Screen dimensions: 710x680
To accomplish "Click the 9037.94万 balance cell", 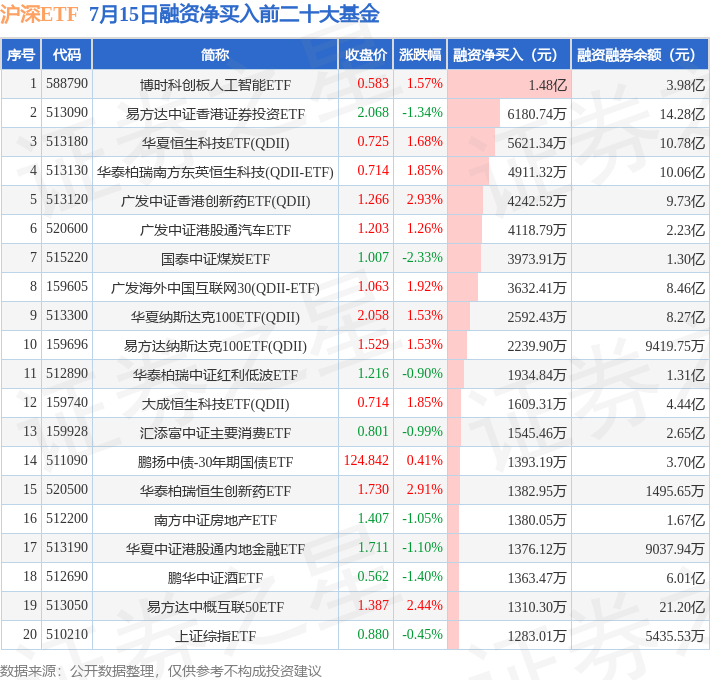I will click(675, 548).
